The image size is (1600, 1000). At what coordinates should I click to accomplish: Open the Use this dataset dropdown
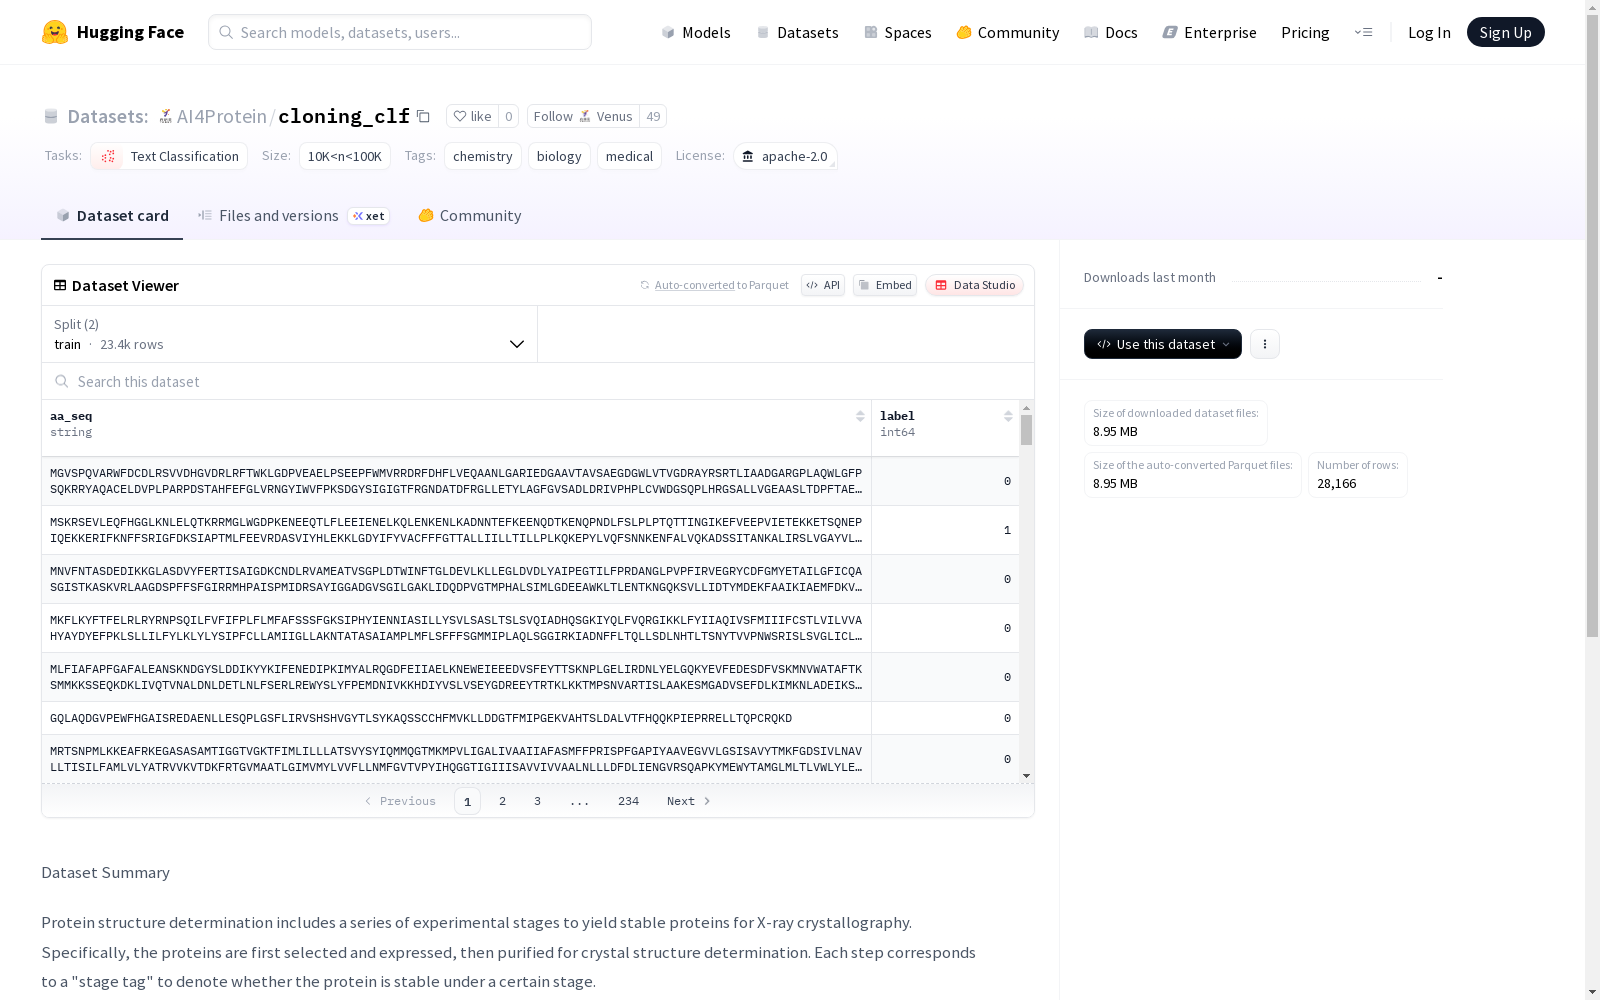(1163, 344)
